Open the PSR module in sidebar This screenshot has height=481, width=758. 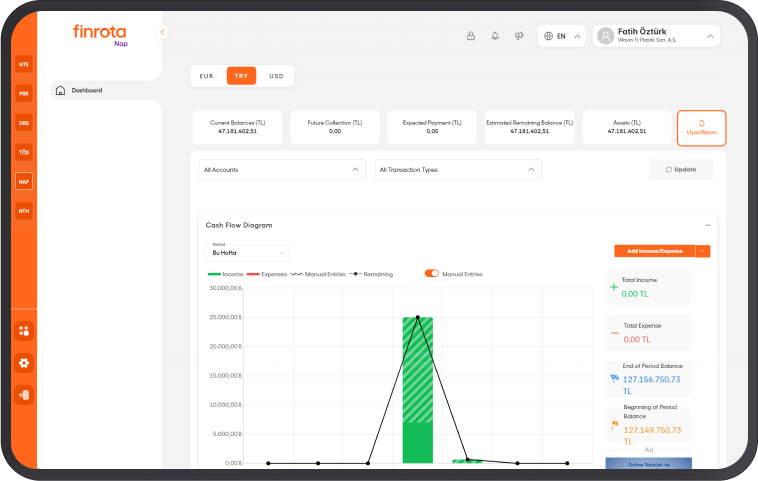(x=24, y=93)
